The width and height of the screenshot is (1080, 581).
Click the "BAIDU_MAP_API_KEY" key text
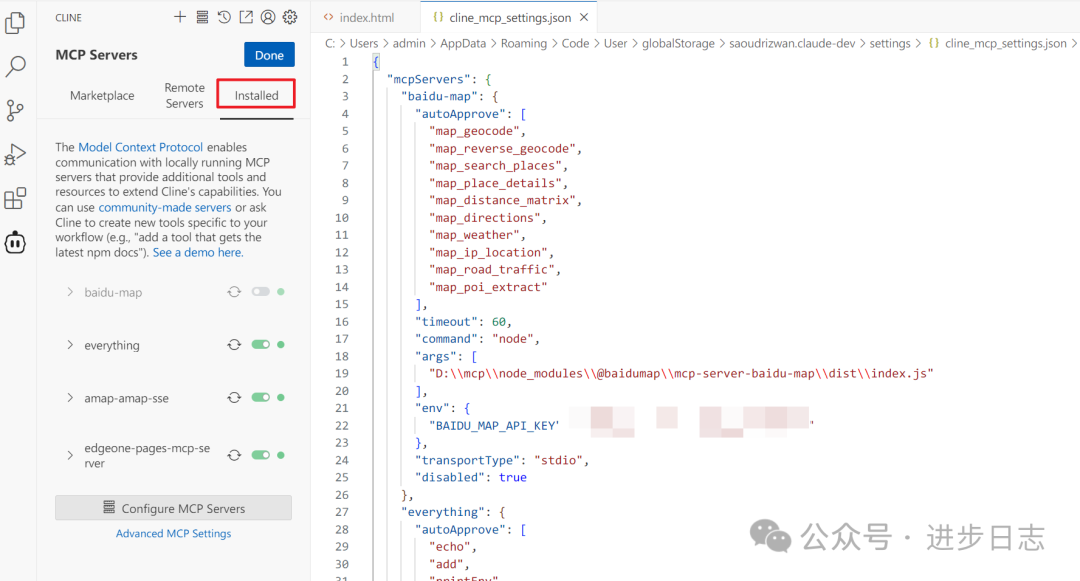click(495, 425)
